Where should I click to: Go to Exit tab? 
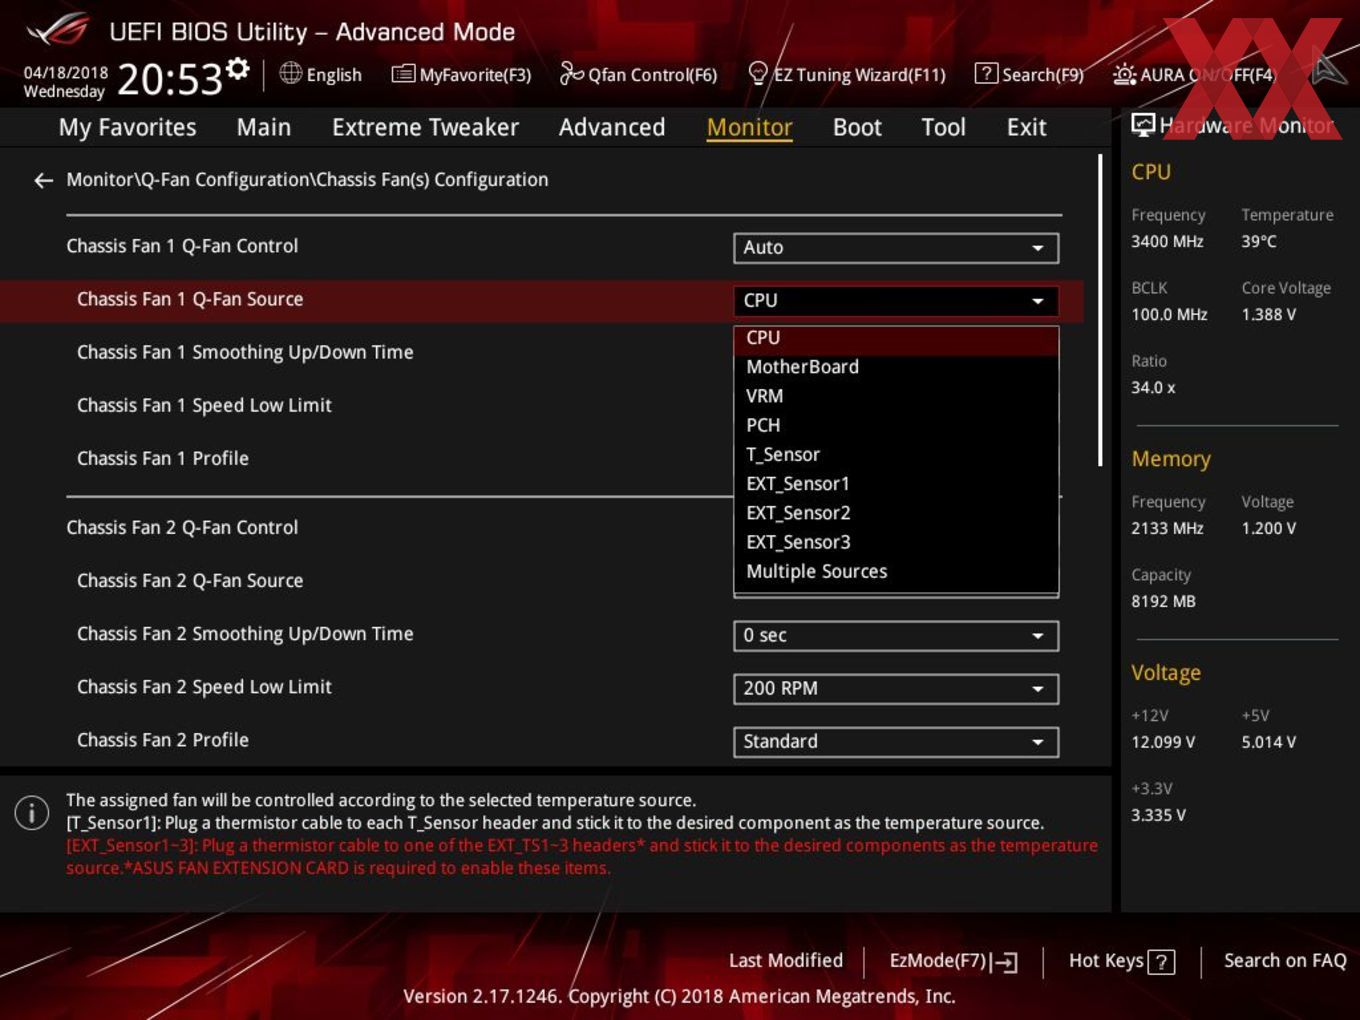click(x=1026, y=128)
